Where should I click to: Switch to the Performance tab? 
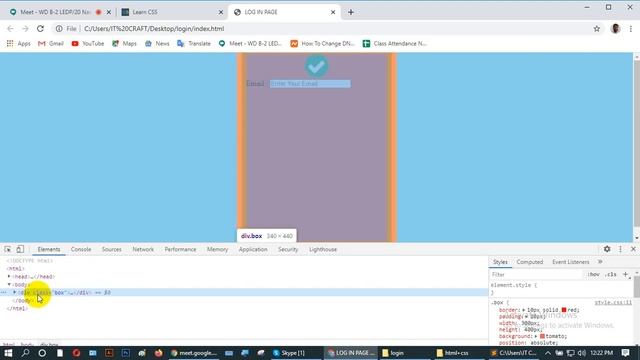(x=180, y=249)
